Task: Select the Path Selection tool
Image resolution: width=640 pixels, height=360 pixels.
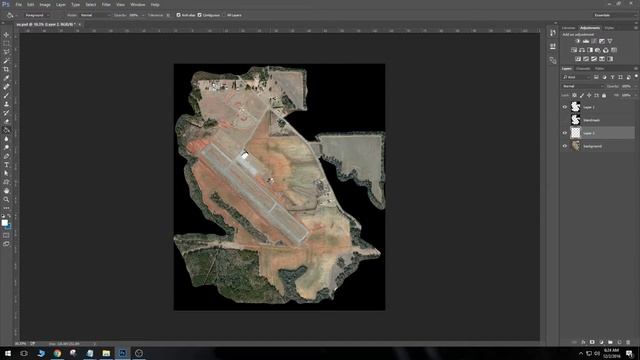Action: 6,173
